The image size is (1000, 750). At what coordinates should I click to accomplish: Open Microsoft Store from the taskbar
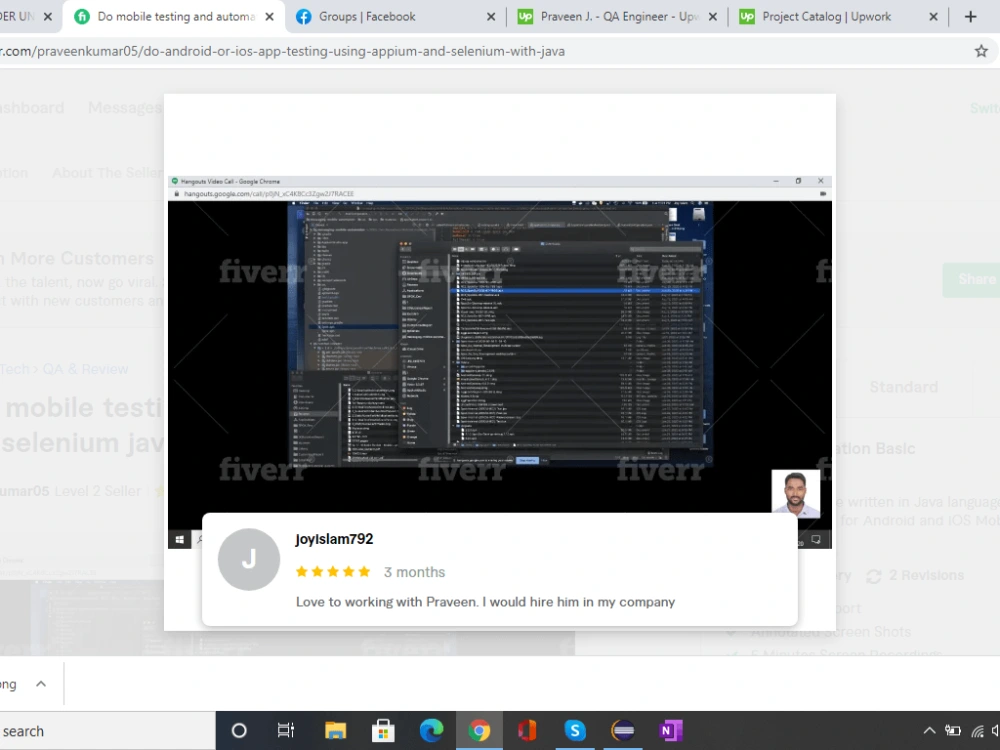click(x=383, y=731)
